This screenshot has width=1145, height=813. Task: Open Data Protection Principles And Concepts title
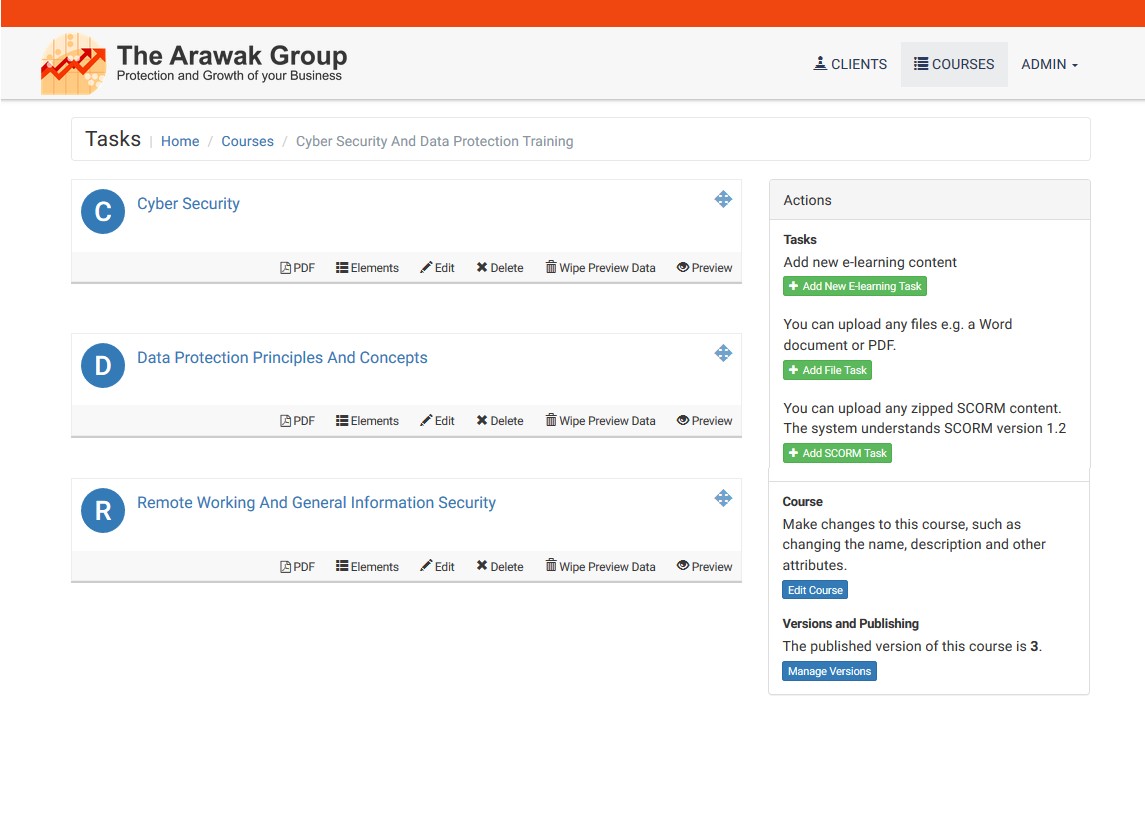point(283,358)
